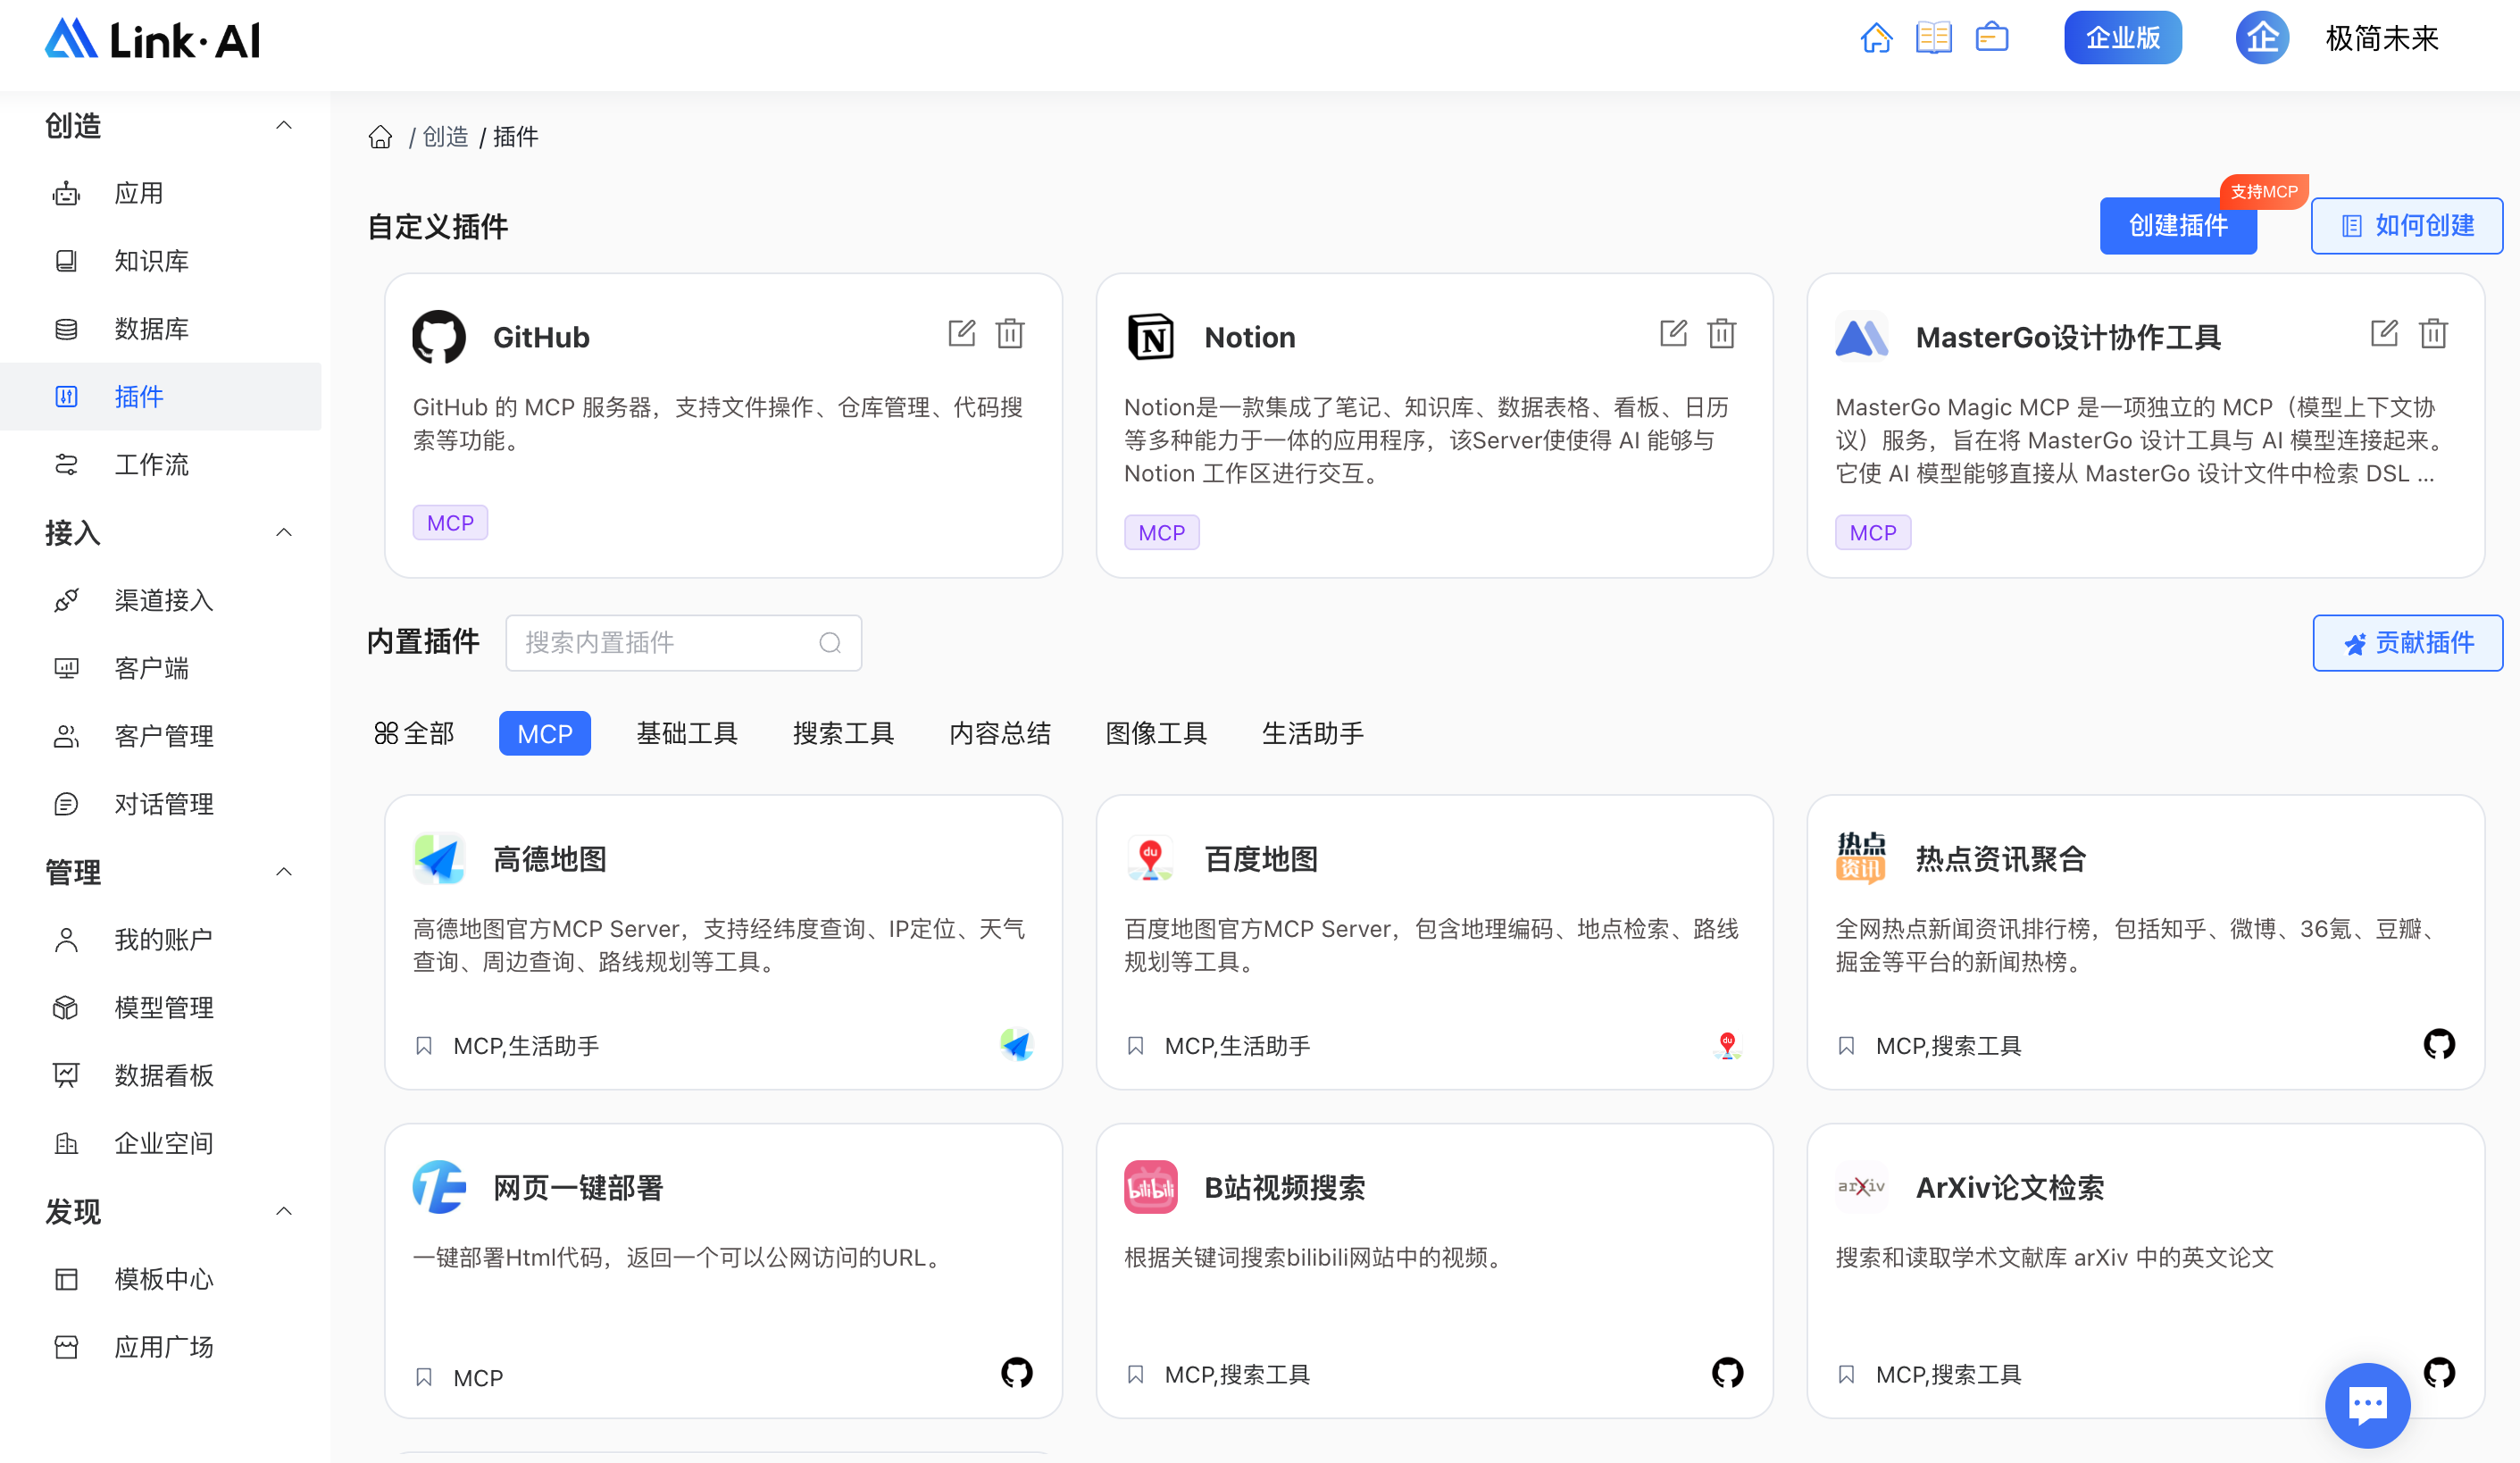Open the wallet card icon in header

coord(1992,38)
